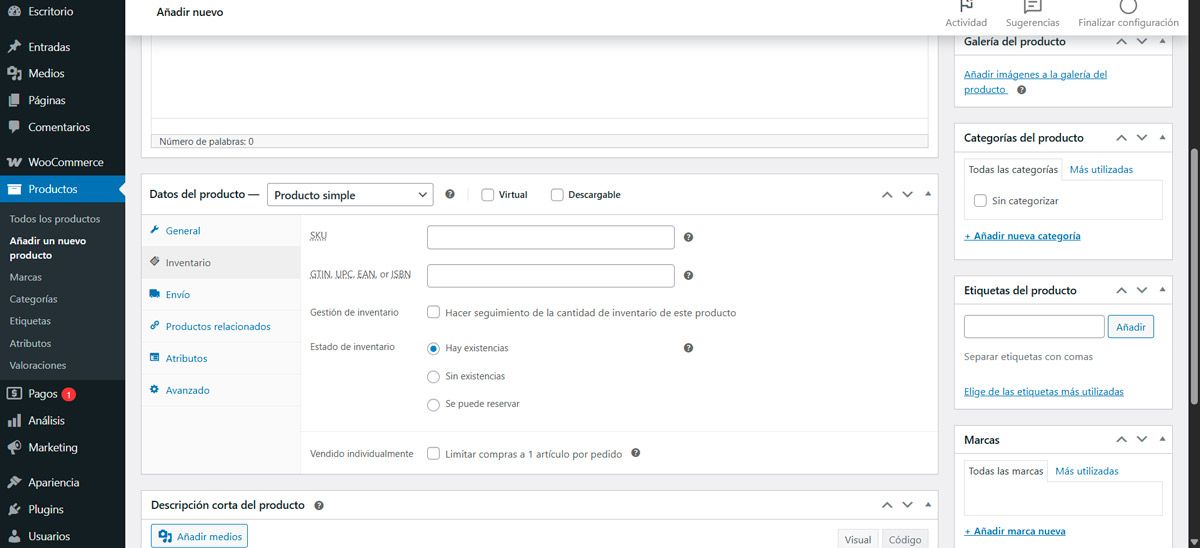Click help icon for Estado de inventario
Screen dimensions: 1200x548
(x=688, y=348)
